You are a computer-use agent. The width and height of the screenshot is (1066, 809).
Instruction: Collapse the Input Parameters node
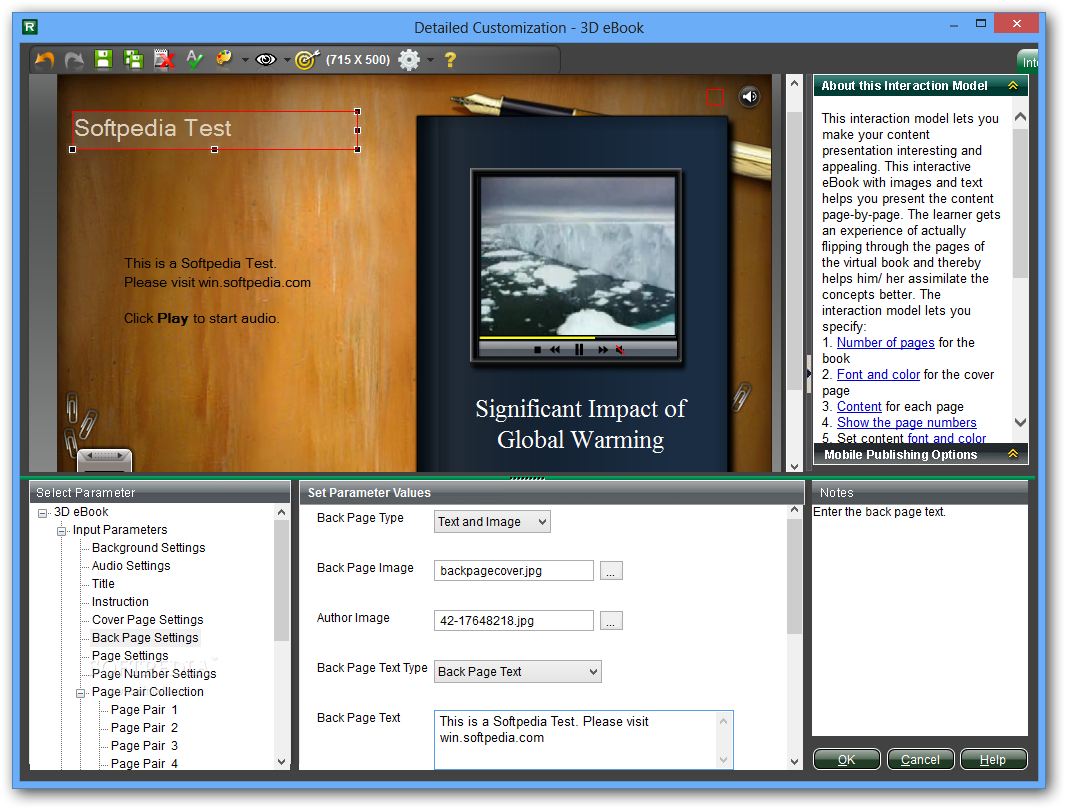tap(62, 531)
